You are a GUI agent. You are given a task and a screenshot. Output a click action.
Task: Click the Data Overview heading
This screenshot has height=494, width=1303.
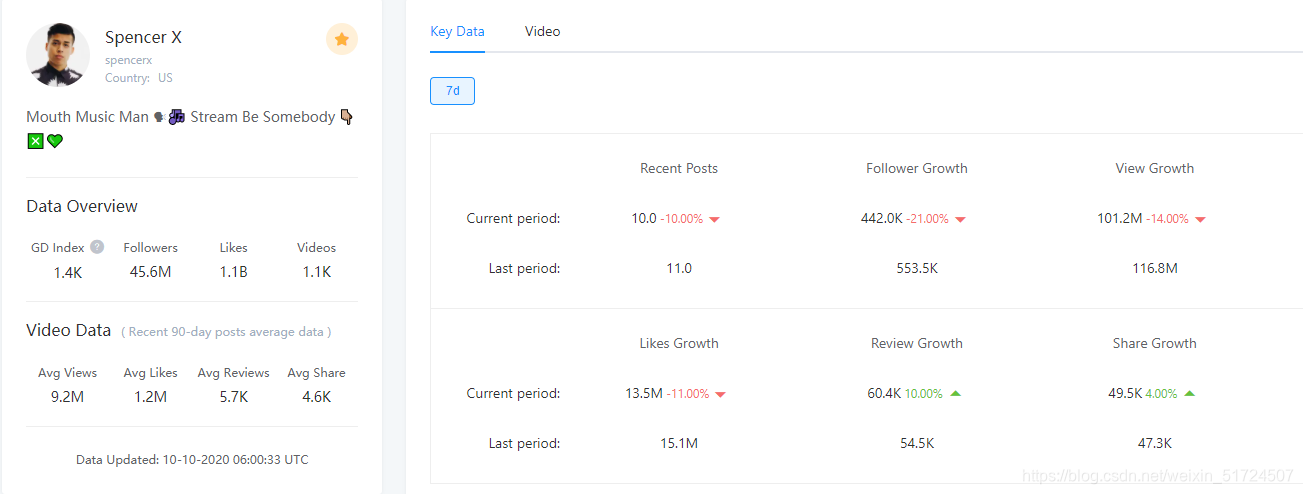(x=82, y=206)
